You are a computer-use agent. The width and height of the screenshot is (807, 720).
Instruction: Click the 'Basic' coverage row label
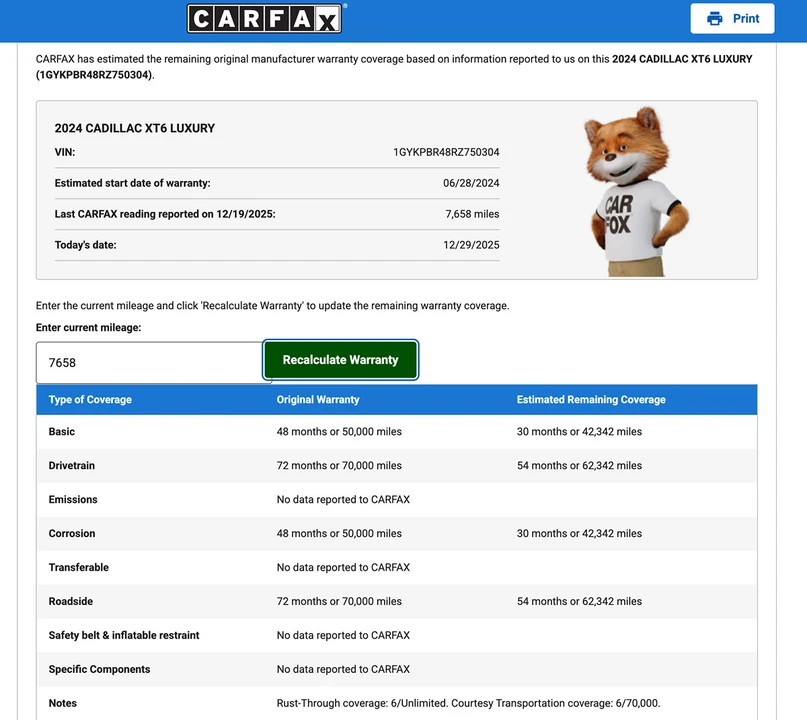pyautogui.click(x=62, y=432)
